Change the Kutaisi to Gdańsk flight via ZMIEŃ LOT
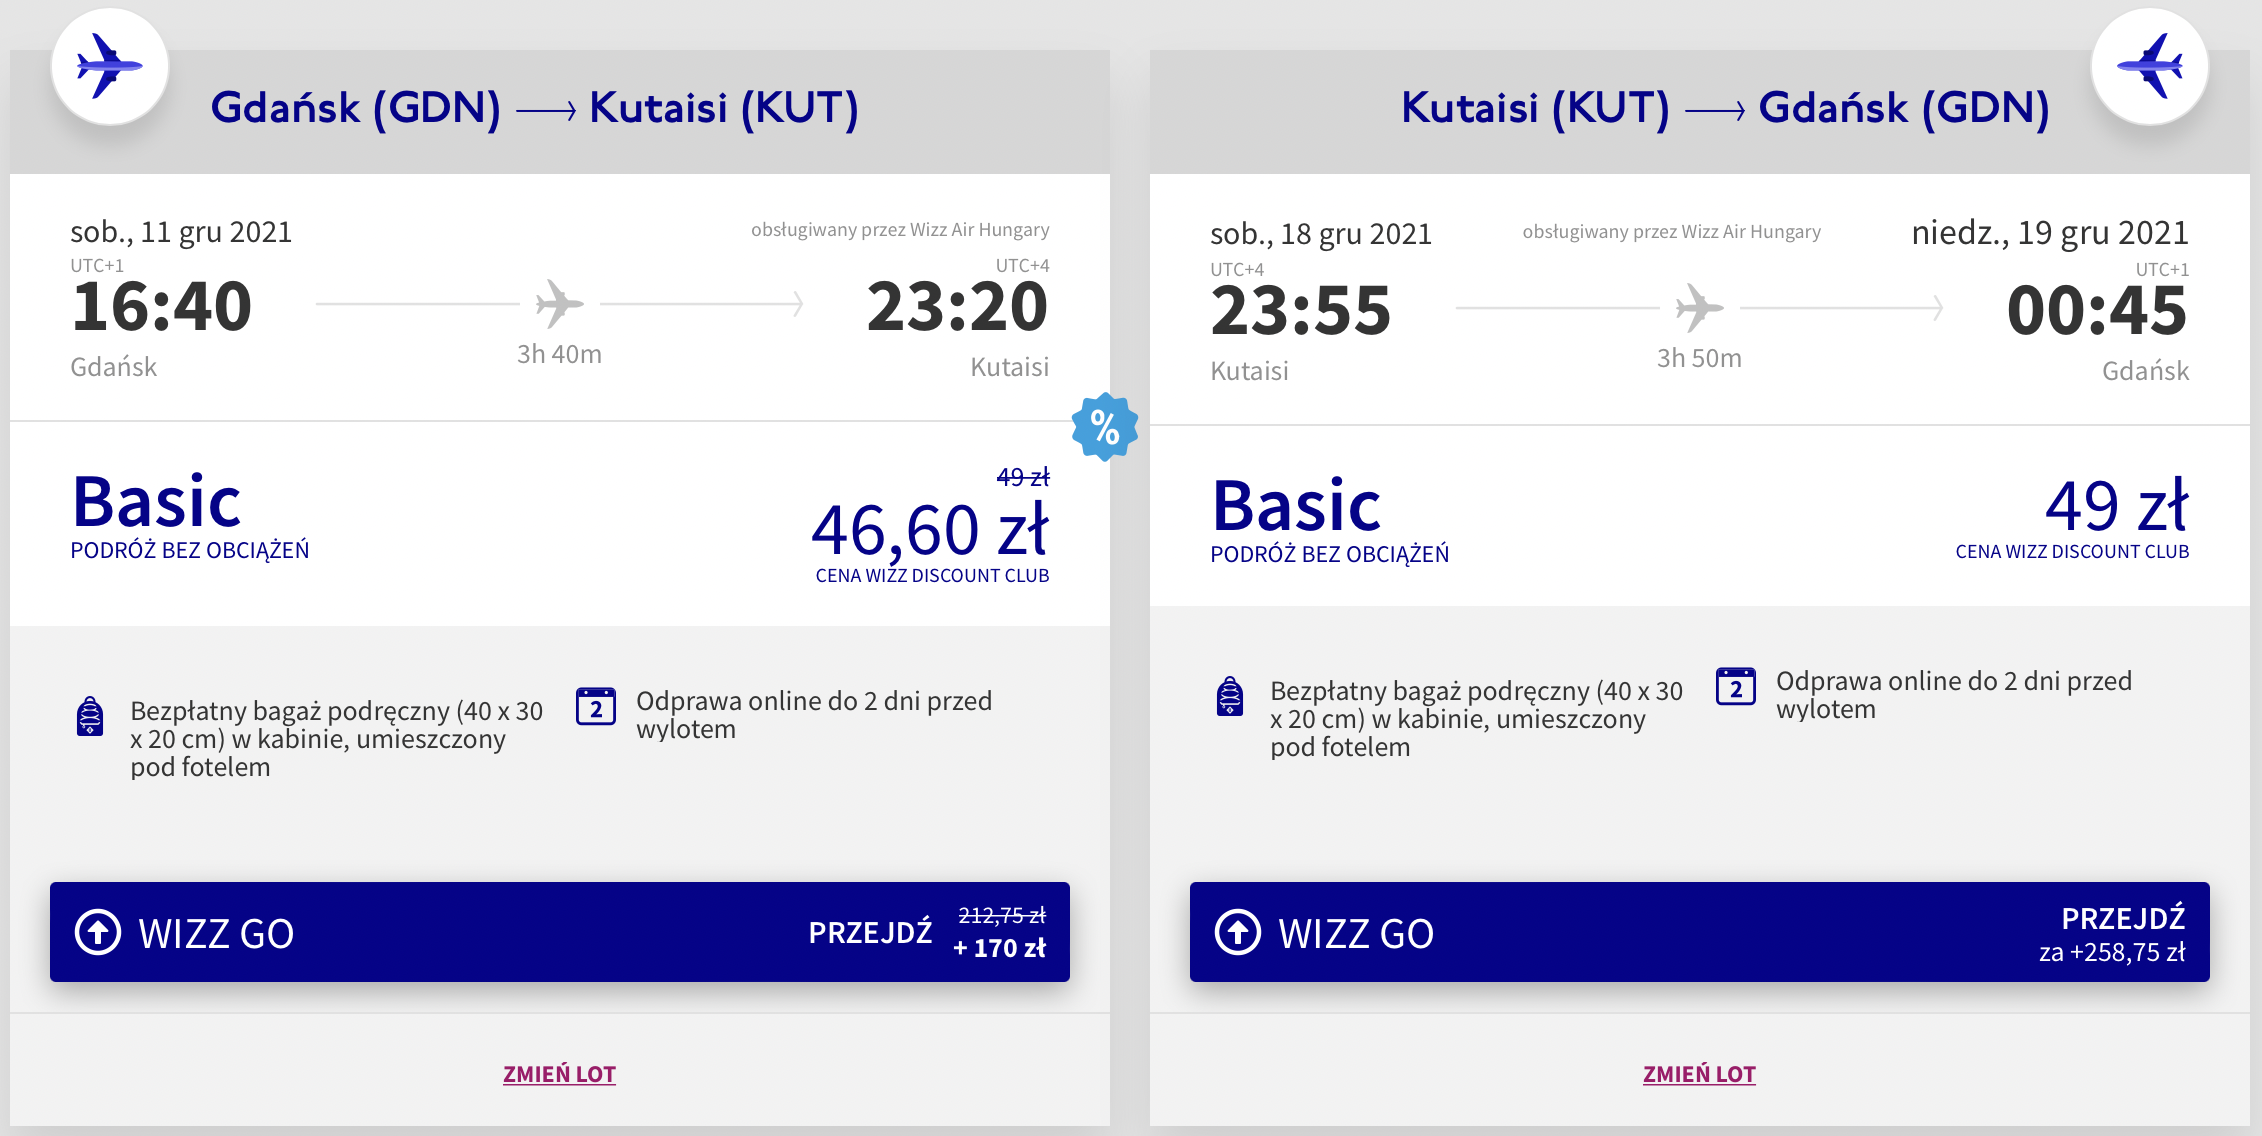Image resolution: width=2262 pixels, height=1136 pixels. tap(1699, 1074)
